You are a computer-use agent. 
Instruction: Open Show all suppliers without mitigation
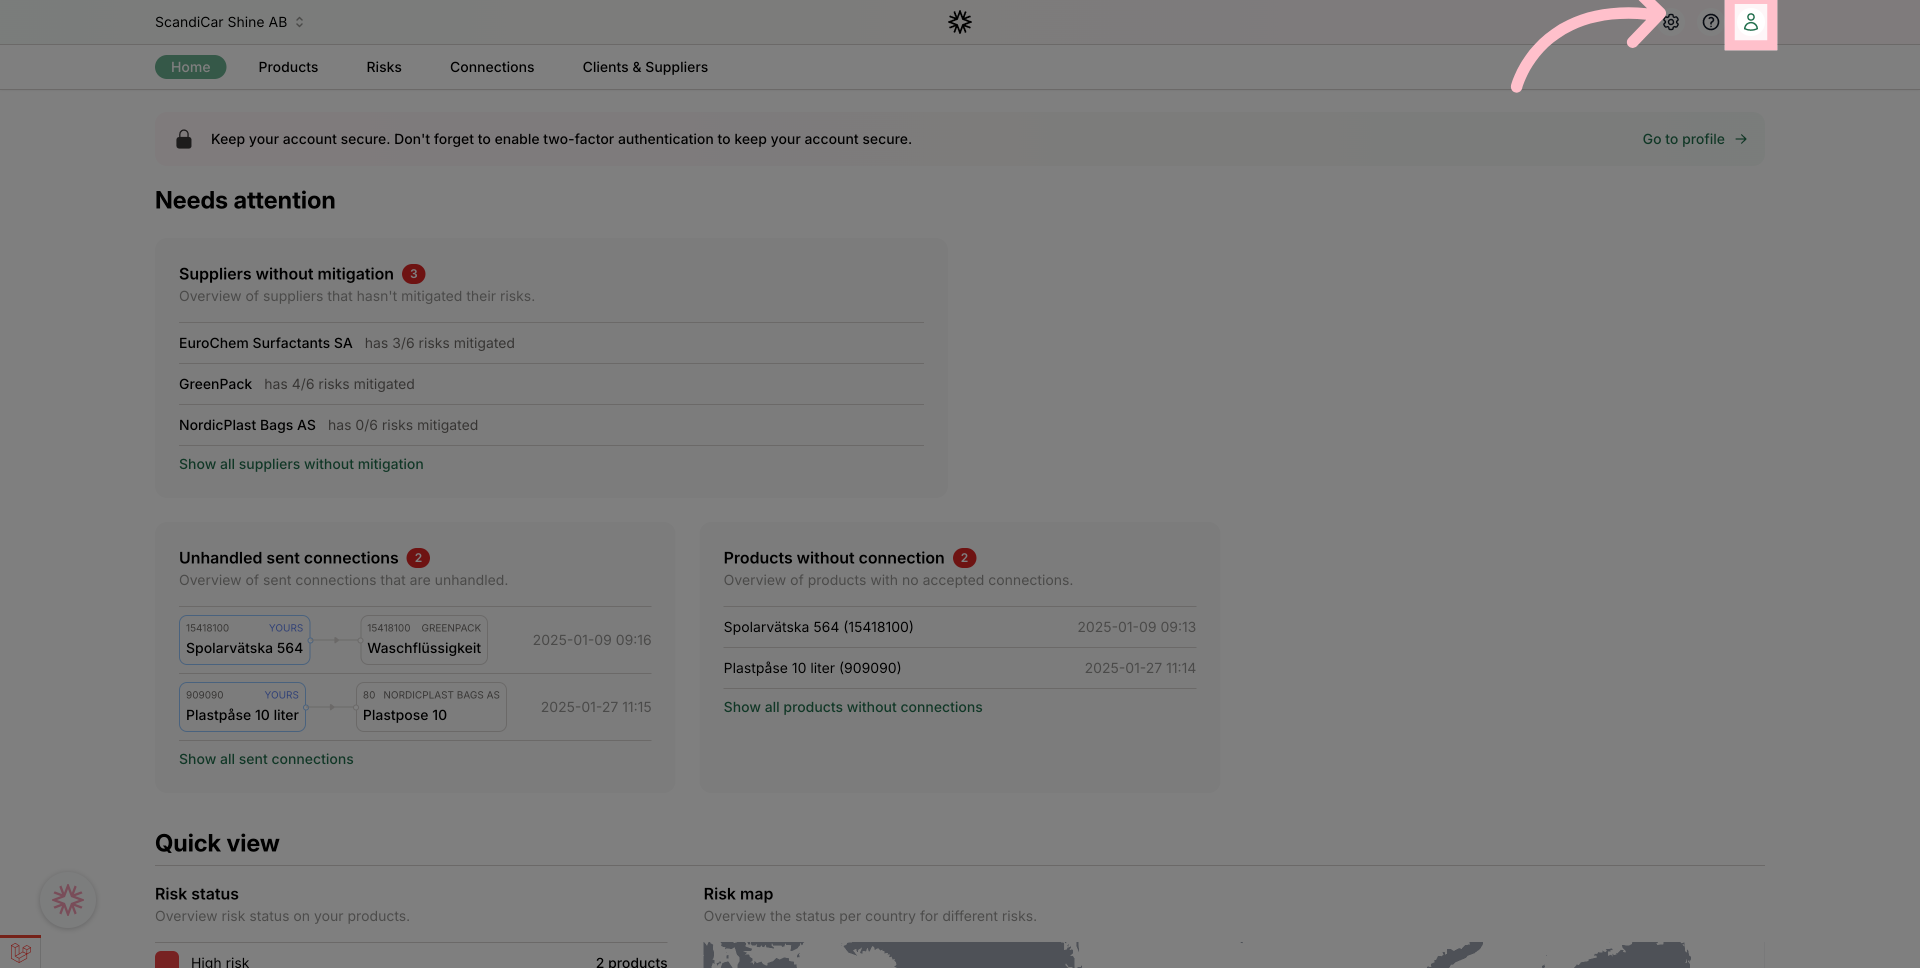[301, 463]
